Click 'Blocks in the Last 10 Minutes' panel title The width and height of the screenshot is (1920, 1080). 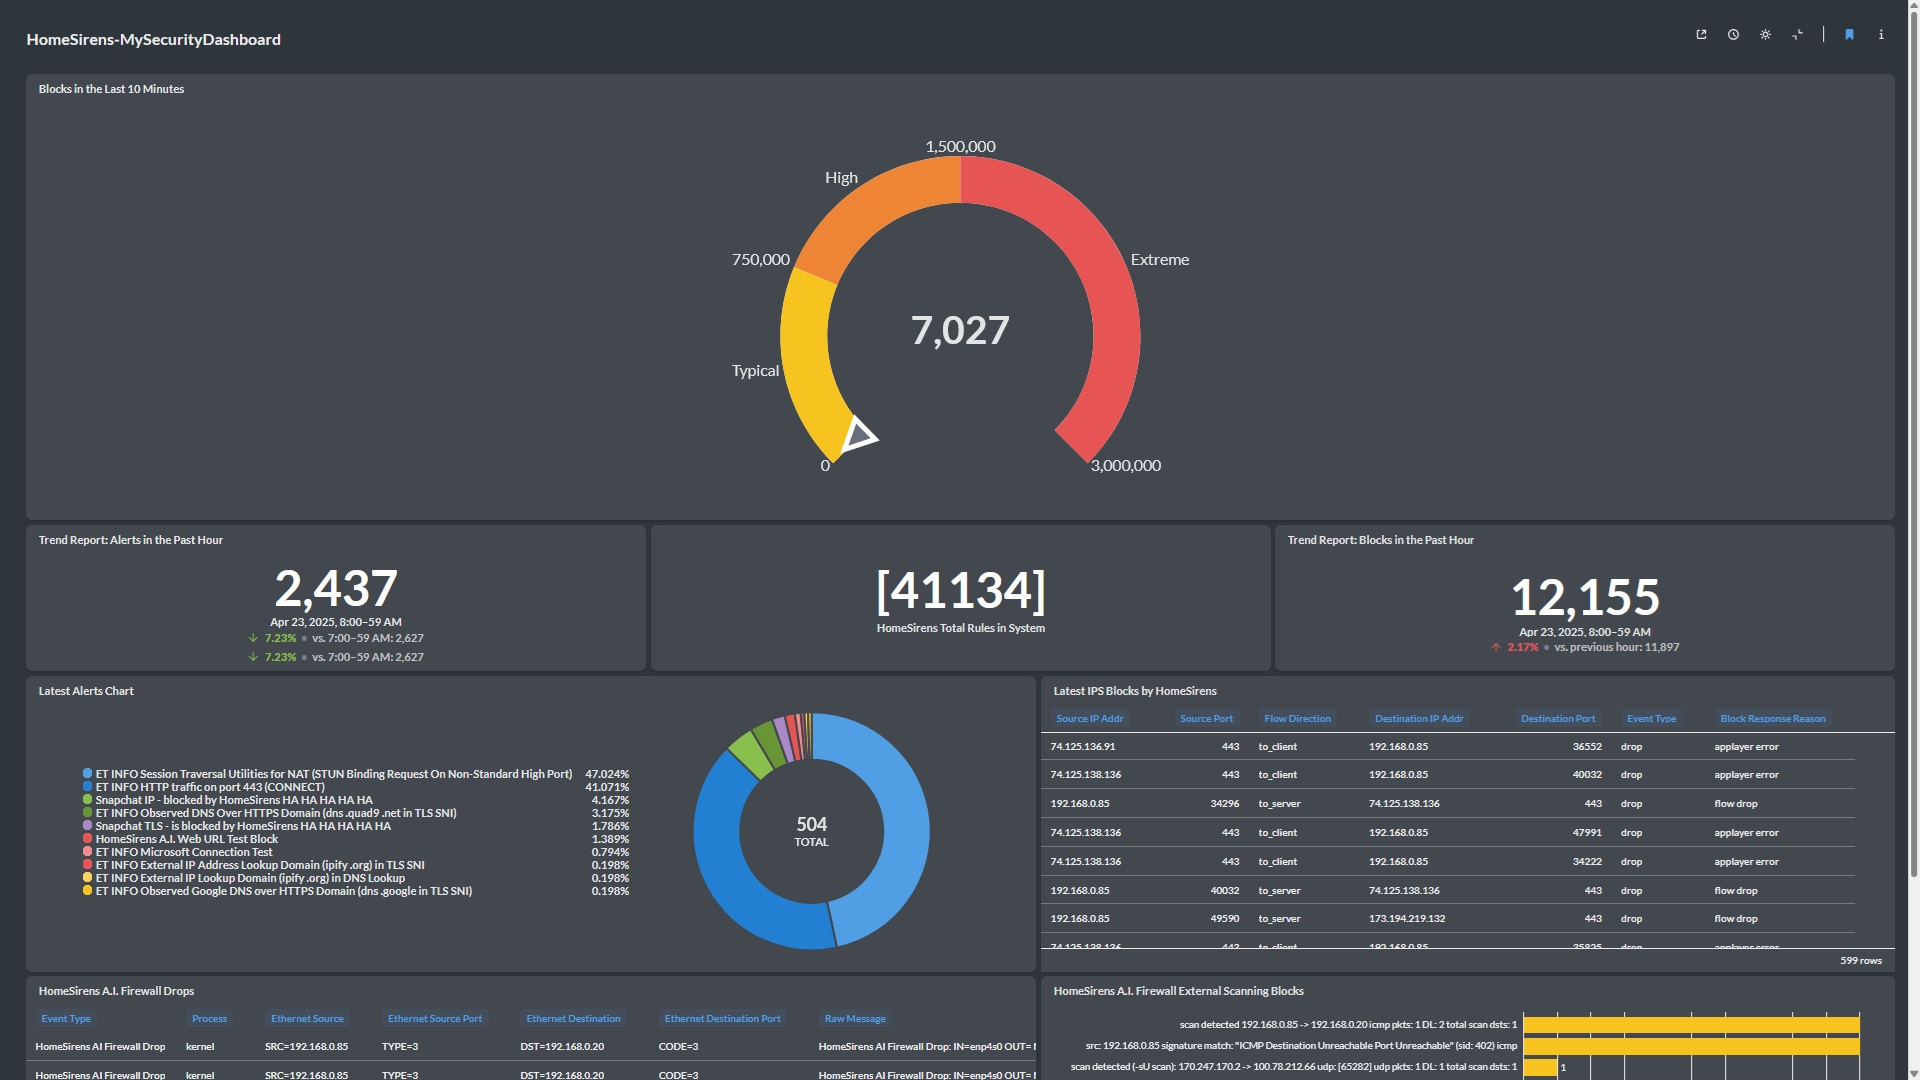coord(111,89)
